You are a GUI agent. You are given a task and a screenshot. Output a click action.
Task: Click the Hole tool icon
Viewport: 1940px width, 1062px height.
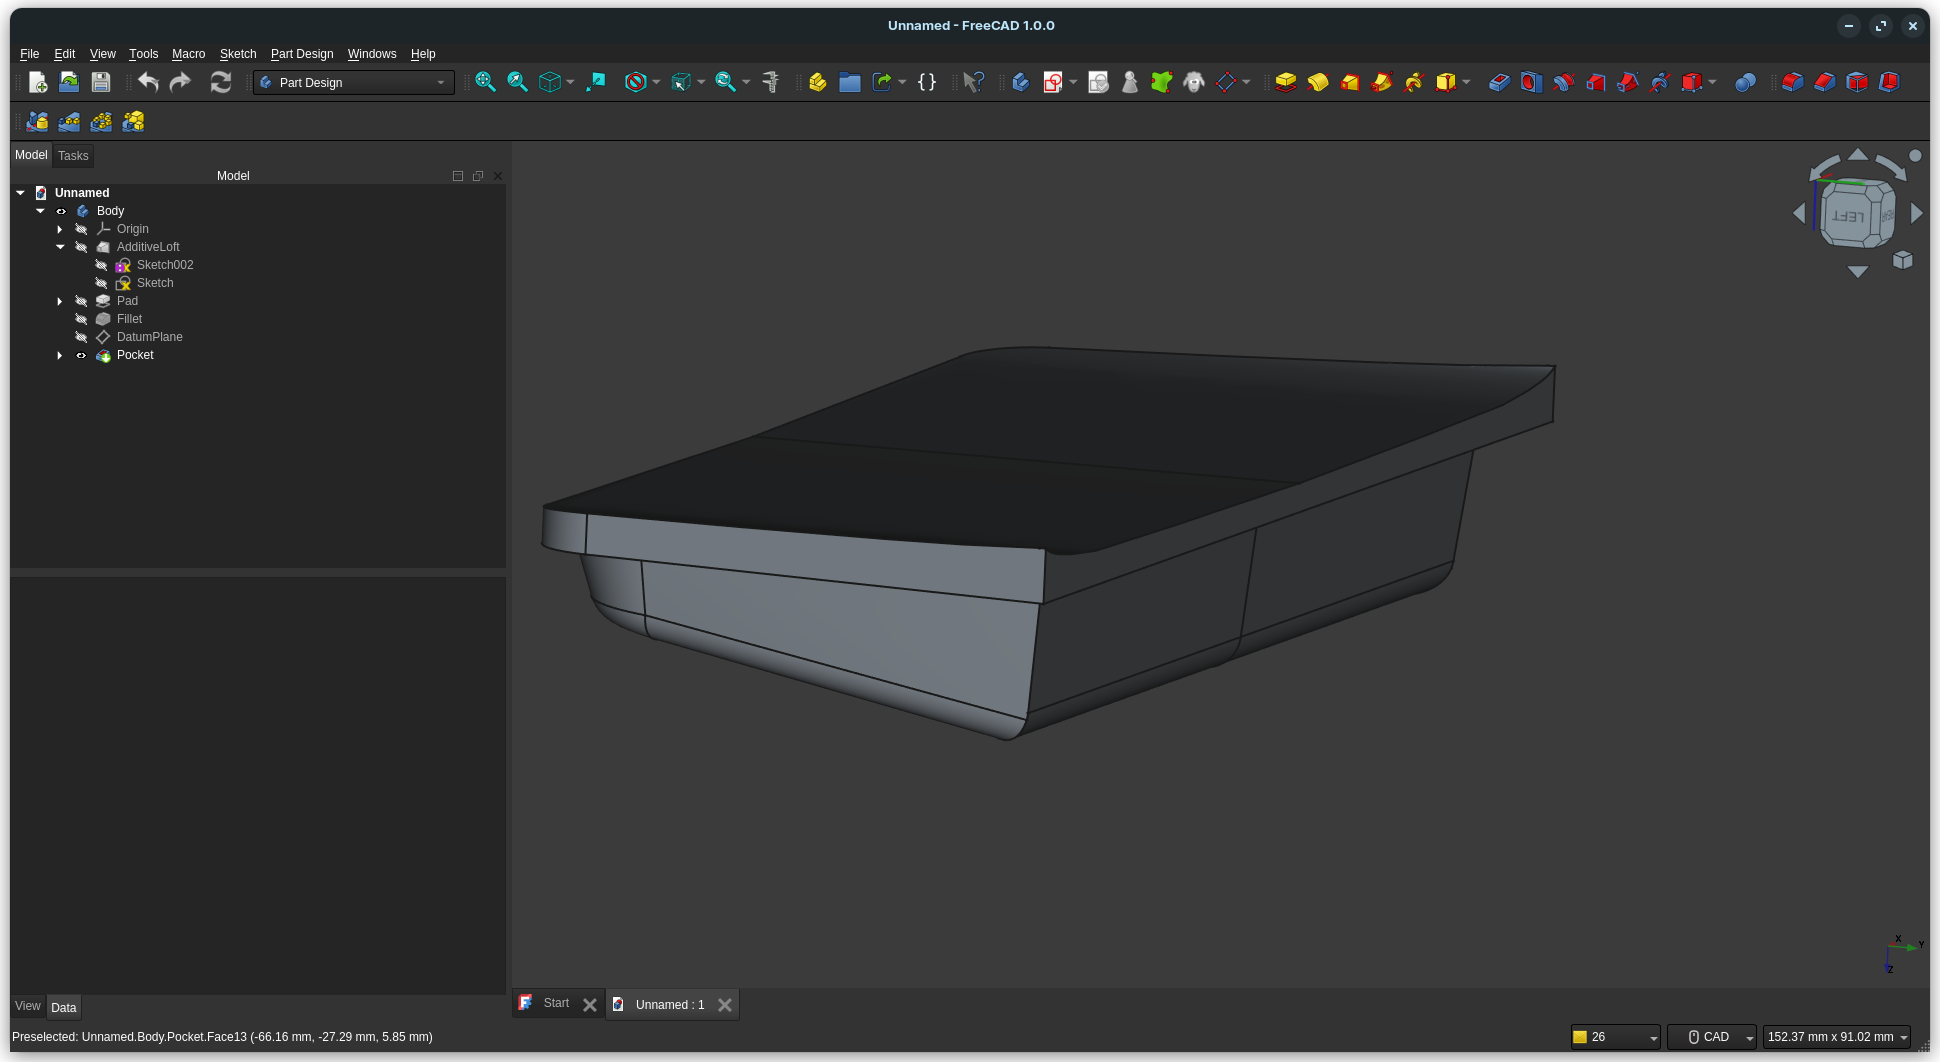[x=1531, y=82]
